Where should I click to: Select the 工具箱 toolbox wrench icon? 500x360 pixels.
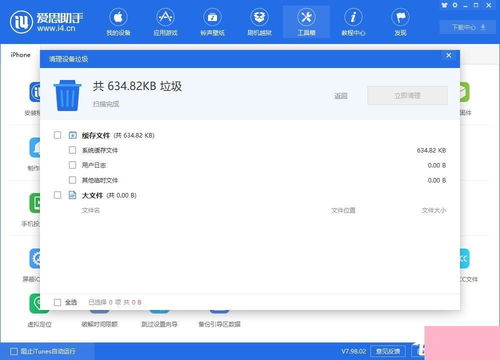tap(306, 17)
